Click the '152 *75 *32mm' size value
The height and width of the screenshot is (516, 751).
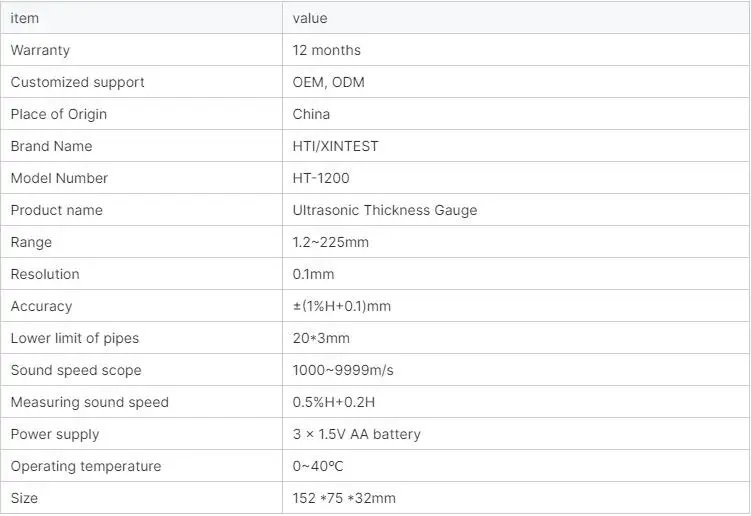344,498
